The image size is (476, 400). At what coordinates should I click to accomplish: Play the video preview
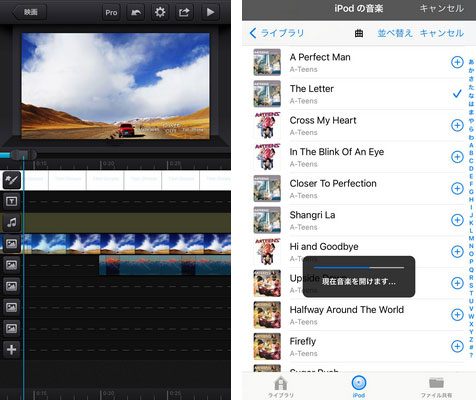click(210, 12)
